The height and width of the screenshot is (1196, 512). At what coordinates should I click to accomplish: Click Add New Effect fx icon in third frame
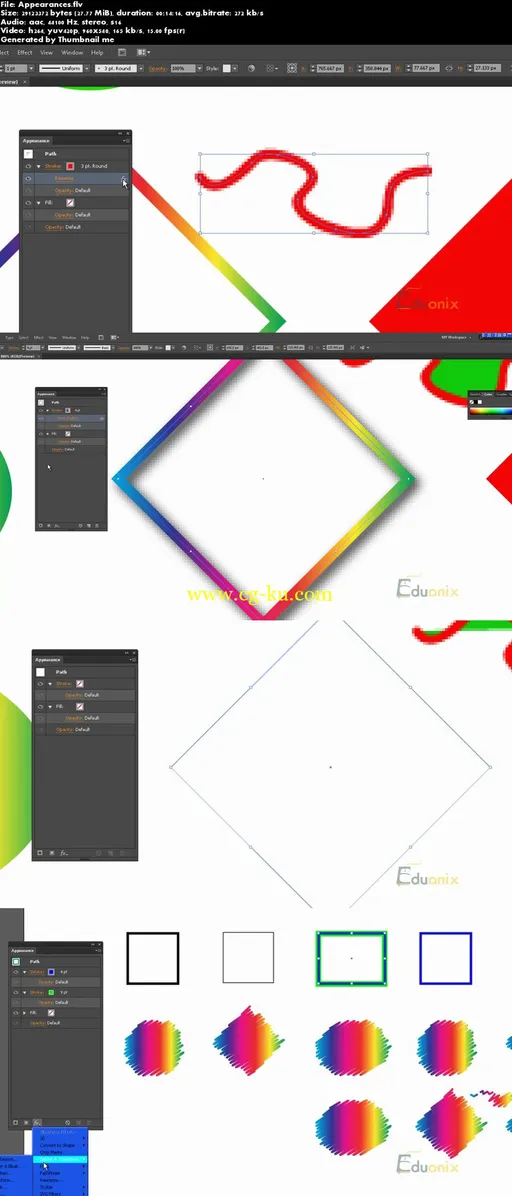click(64, 853)
